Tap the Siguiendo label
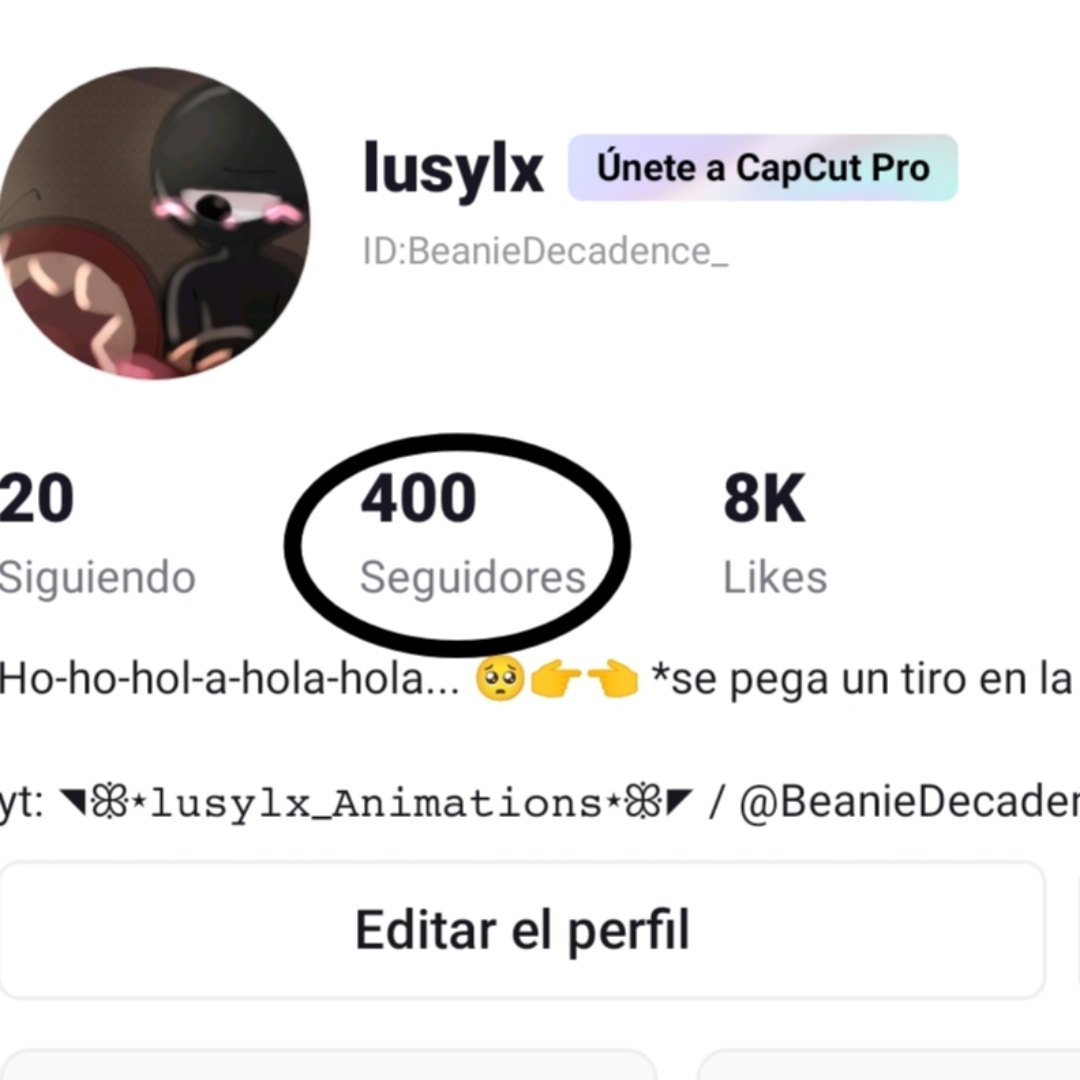This screenshot has height=1080, width=1080. click(97, 577)
